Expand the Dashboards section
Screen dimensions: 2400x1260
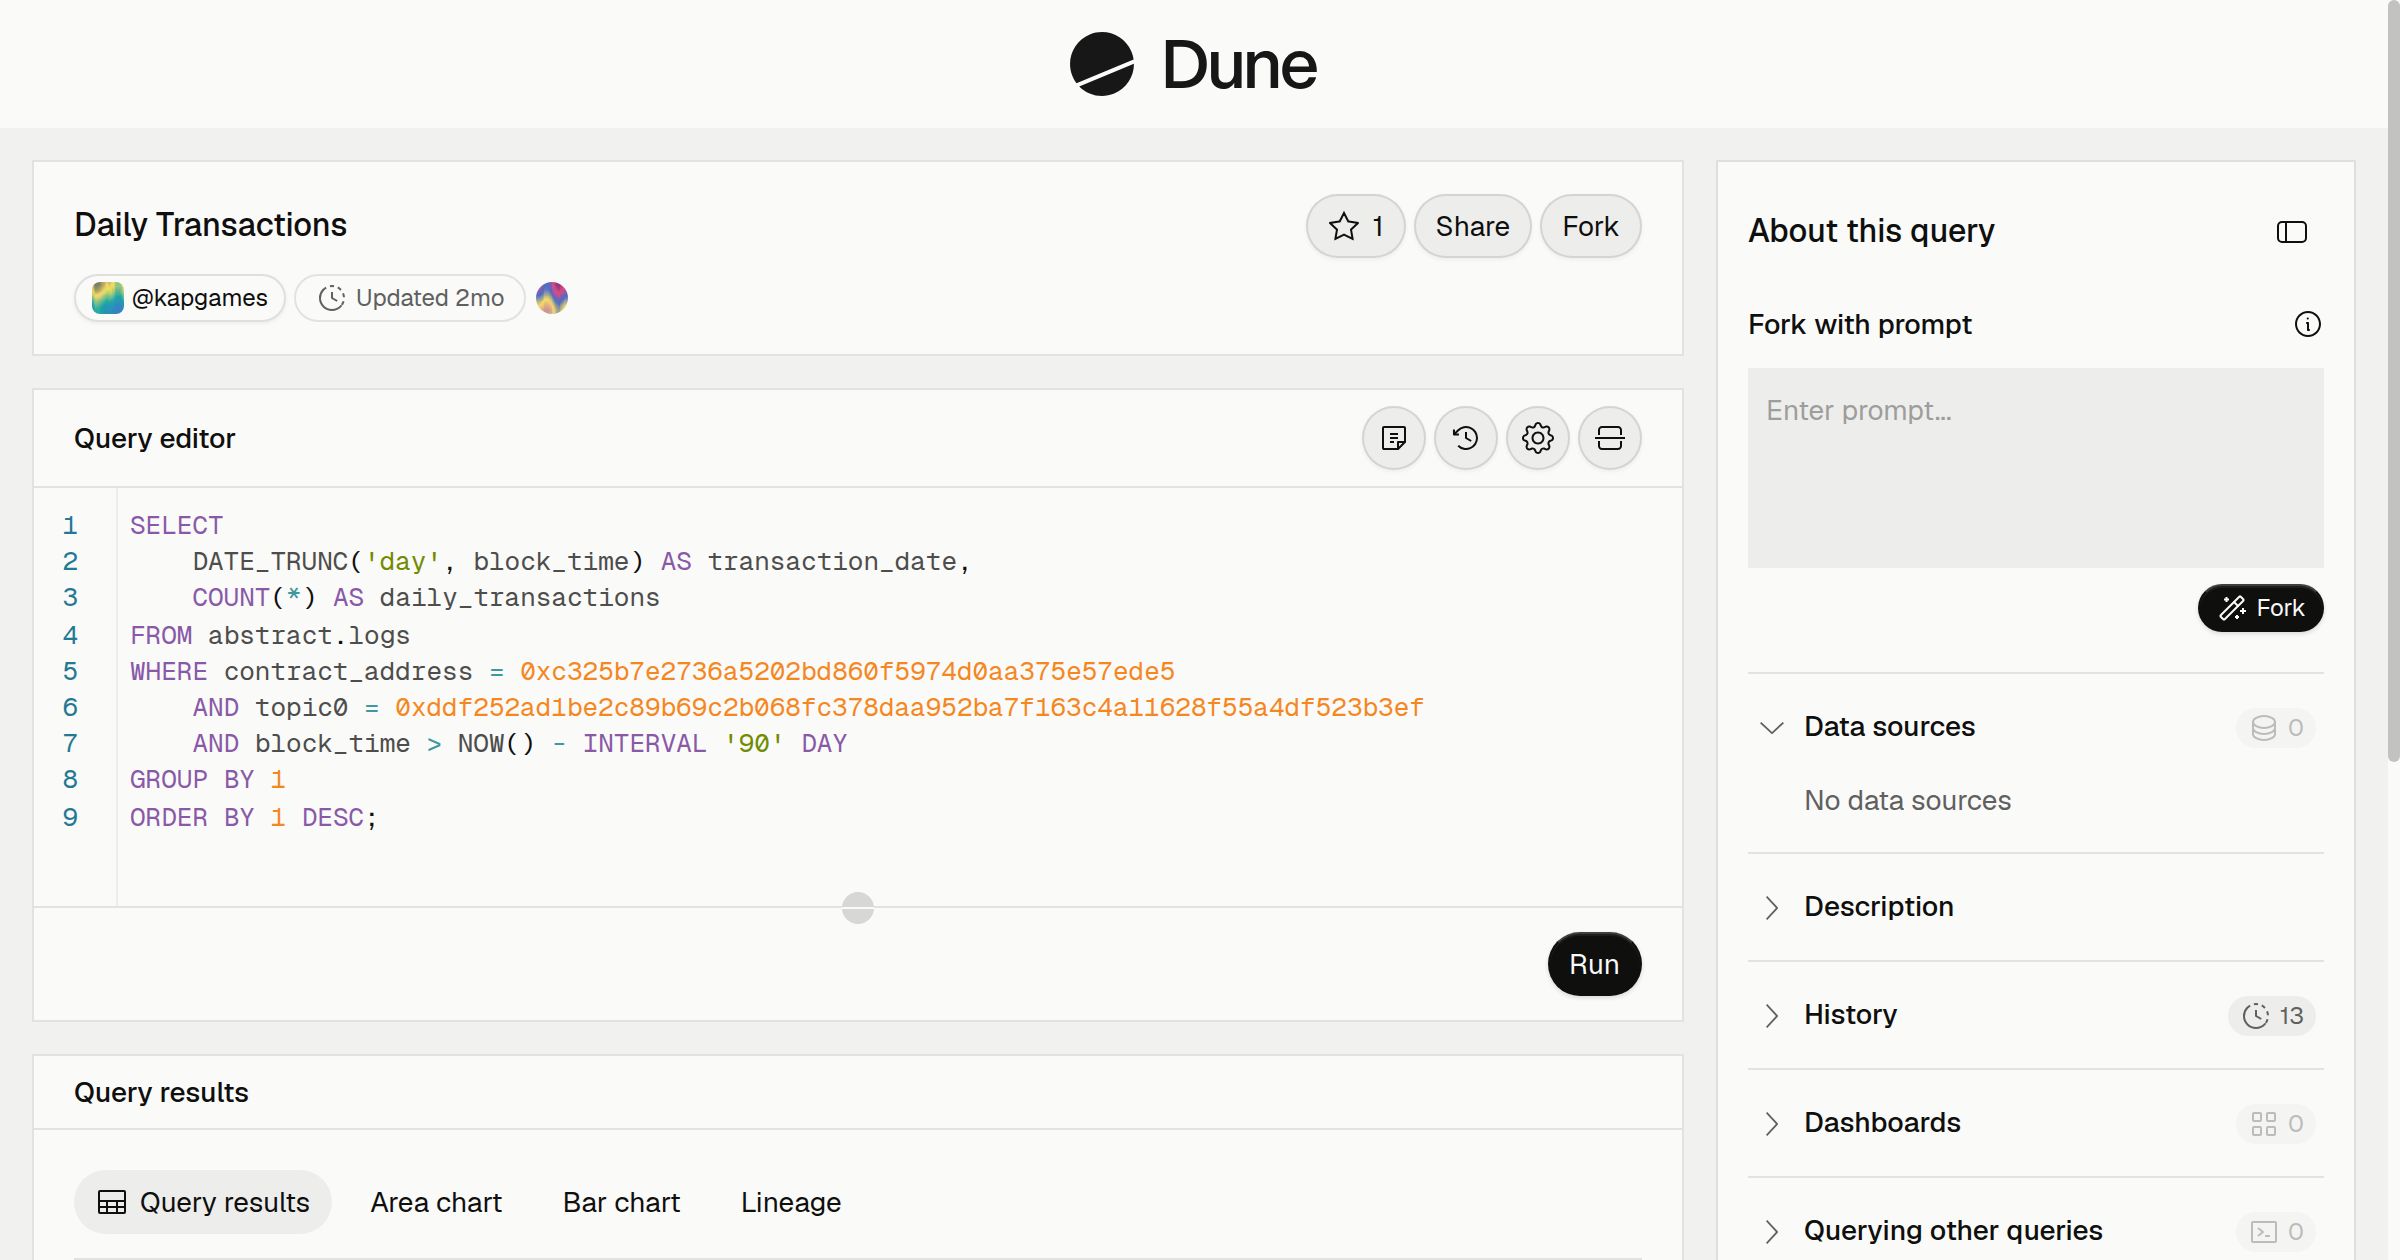click(1772, 1123)
